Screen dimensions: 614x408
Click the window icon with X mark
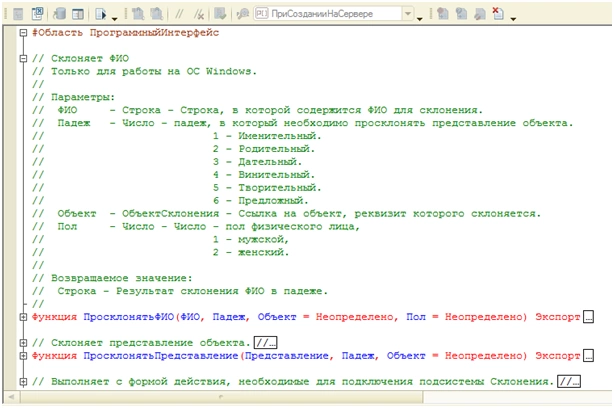38,13
